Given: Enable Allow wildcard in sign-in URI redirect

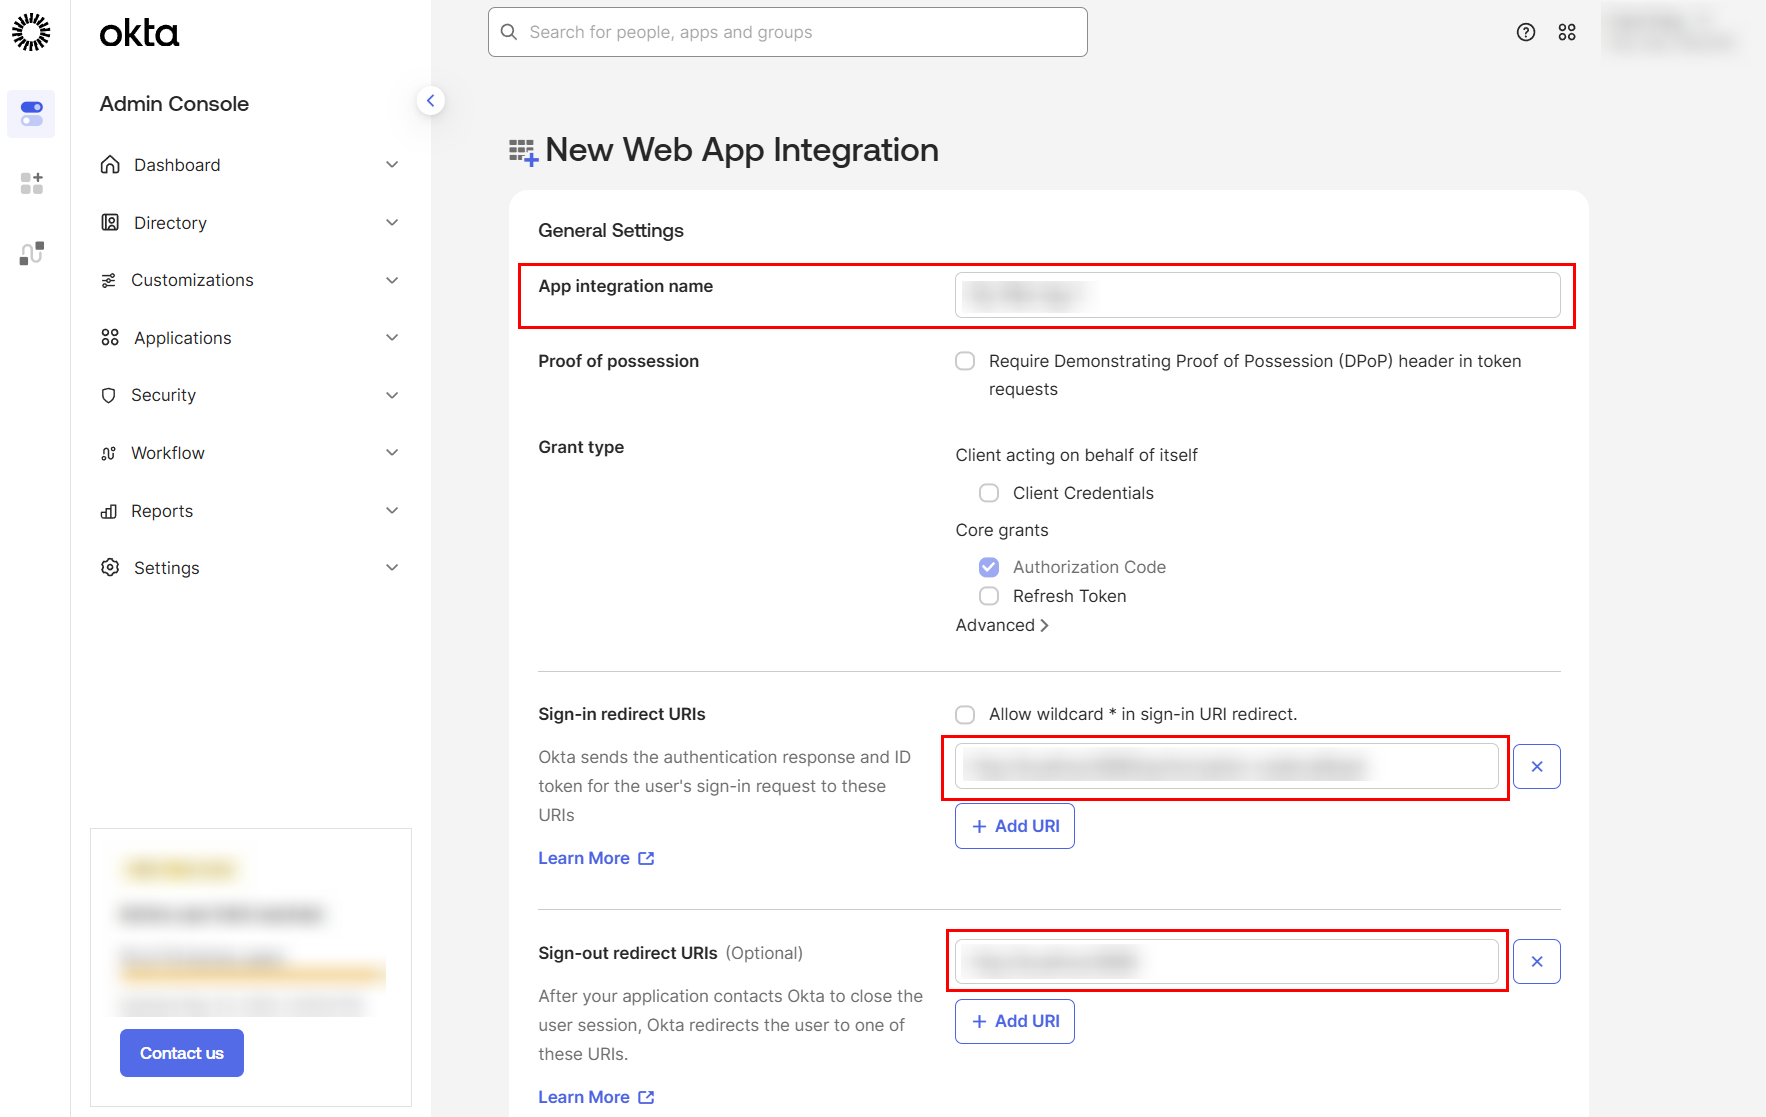Looking at the screenshot, I should point(965,714).
